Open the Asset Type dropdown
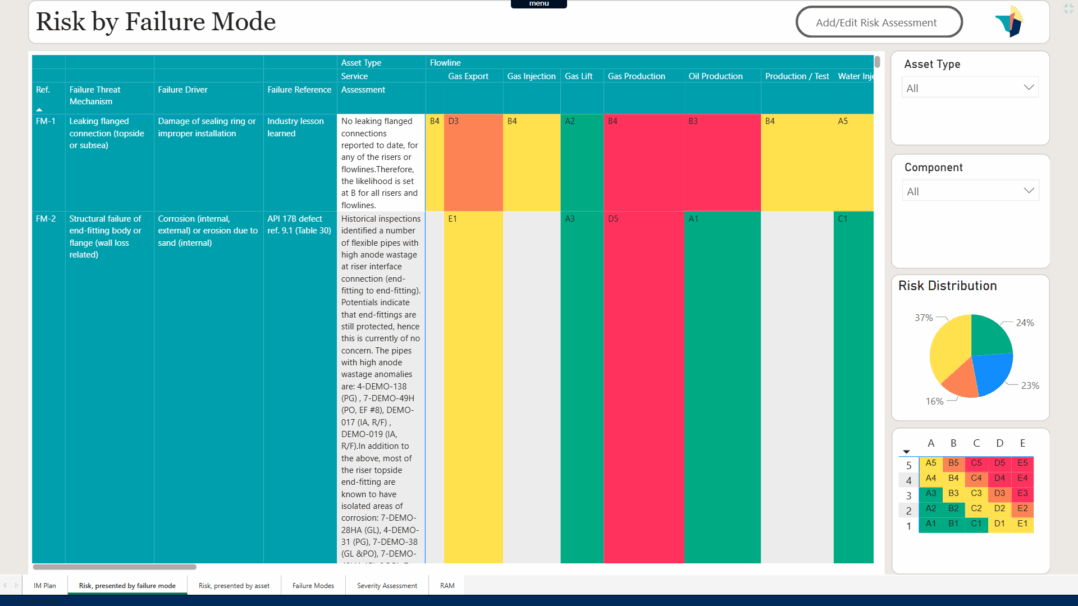The width and height of the screenshot is (1078, 606). point(970,88)
